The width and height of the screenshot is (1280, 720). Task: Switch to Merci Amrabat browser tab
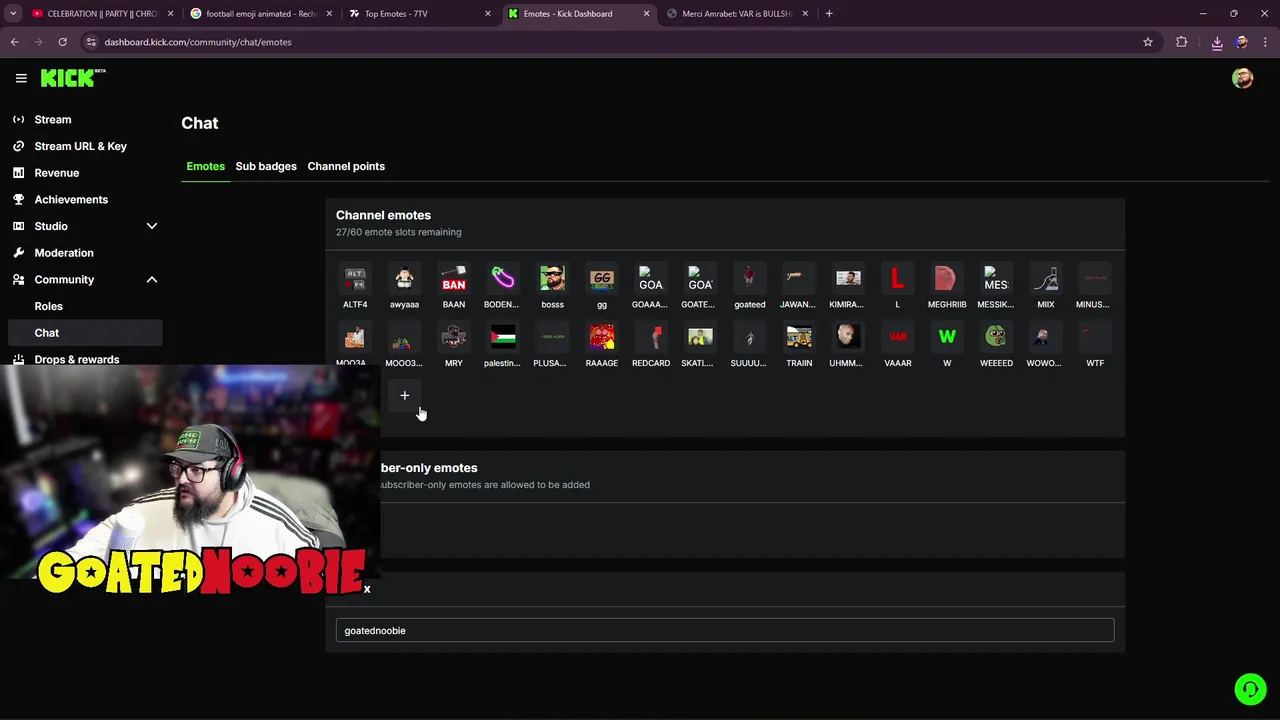coord(738,14)
